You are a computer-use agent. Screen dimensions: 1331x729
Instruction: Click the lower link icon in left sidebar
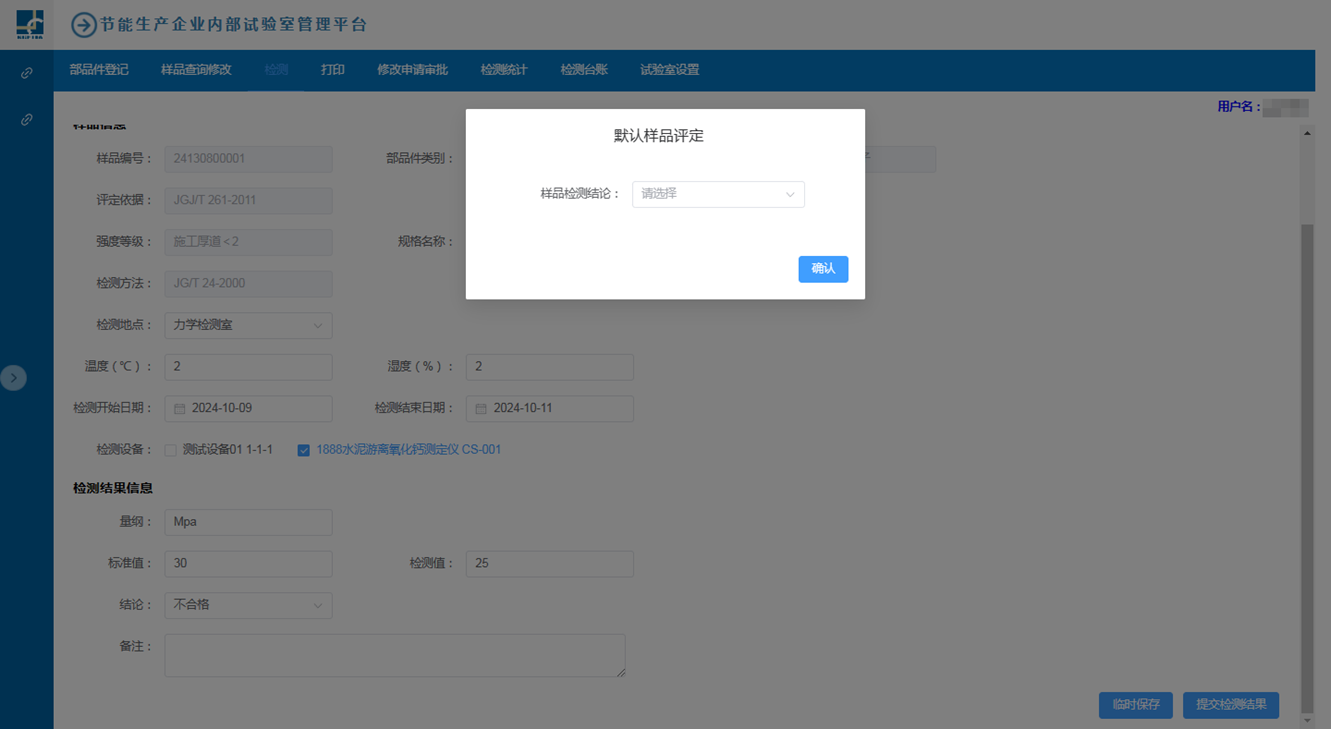click(27, 120)
